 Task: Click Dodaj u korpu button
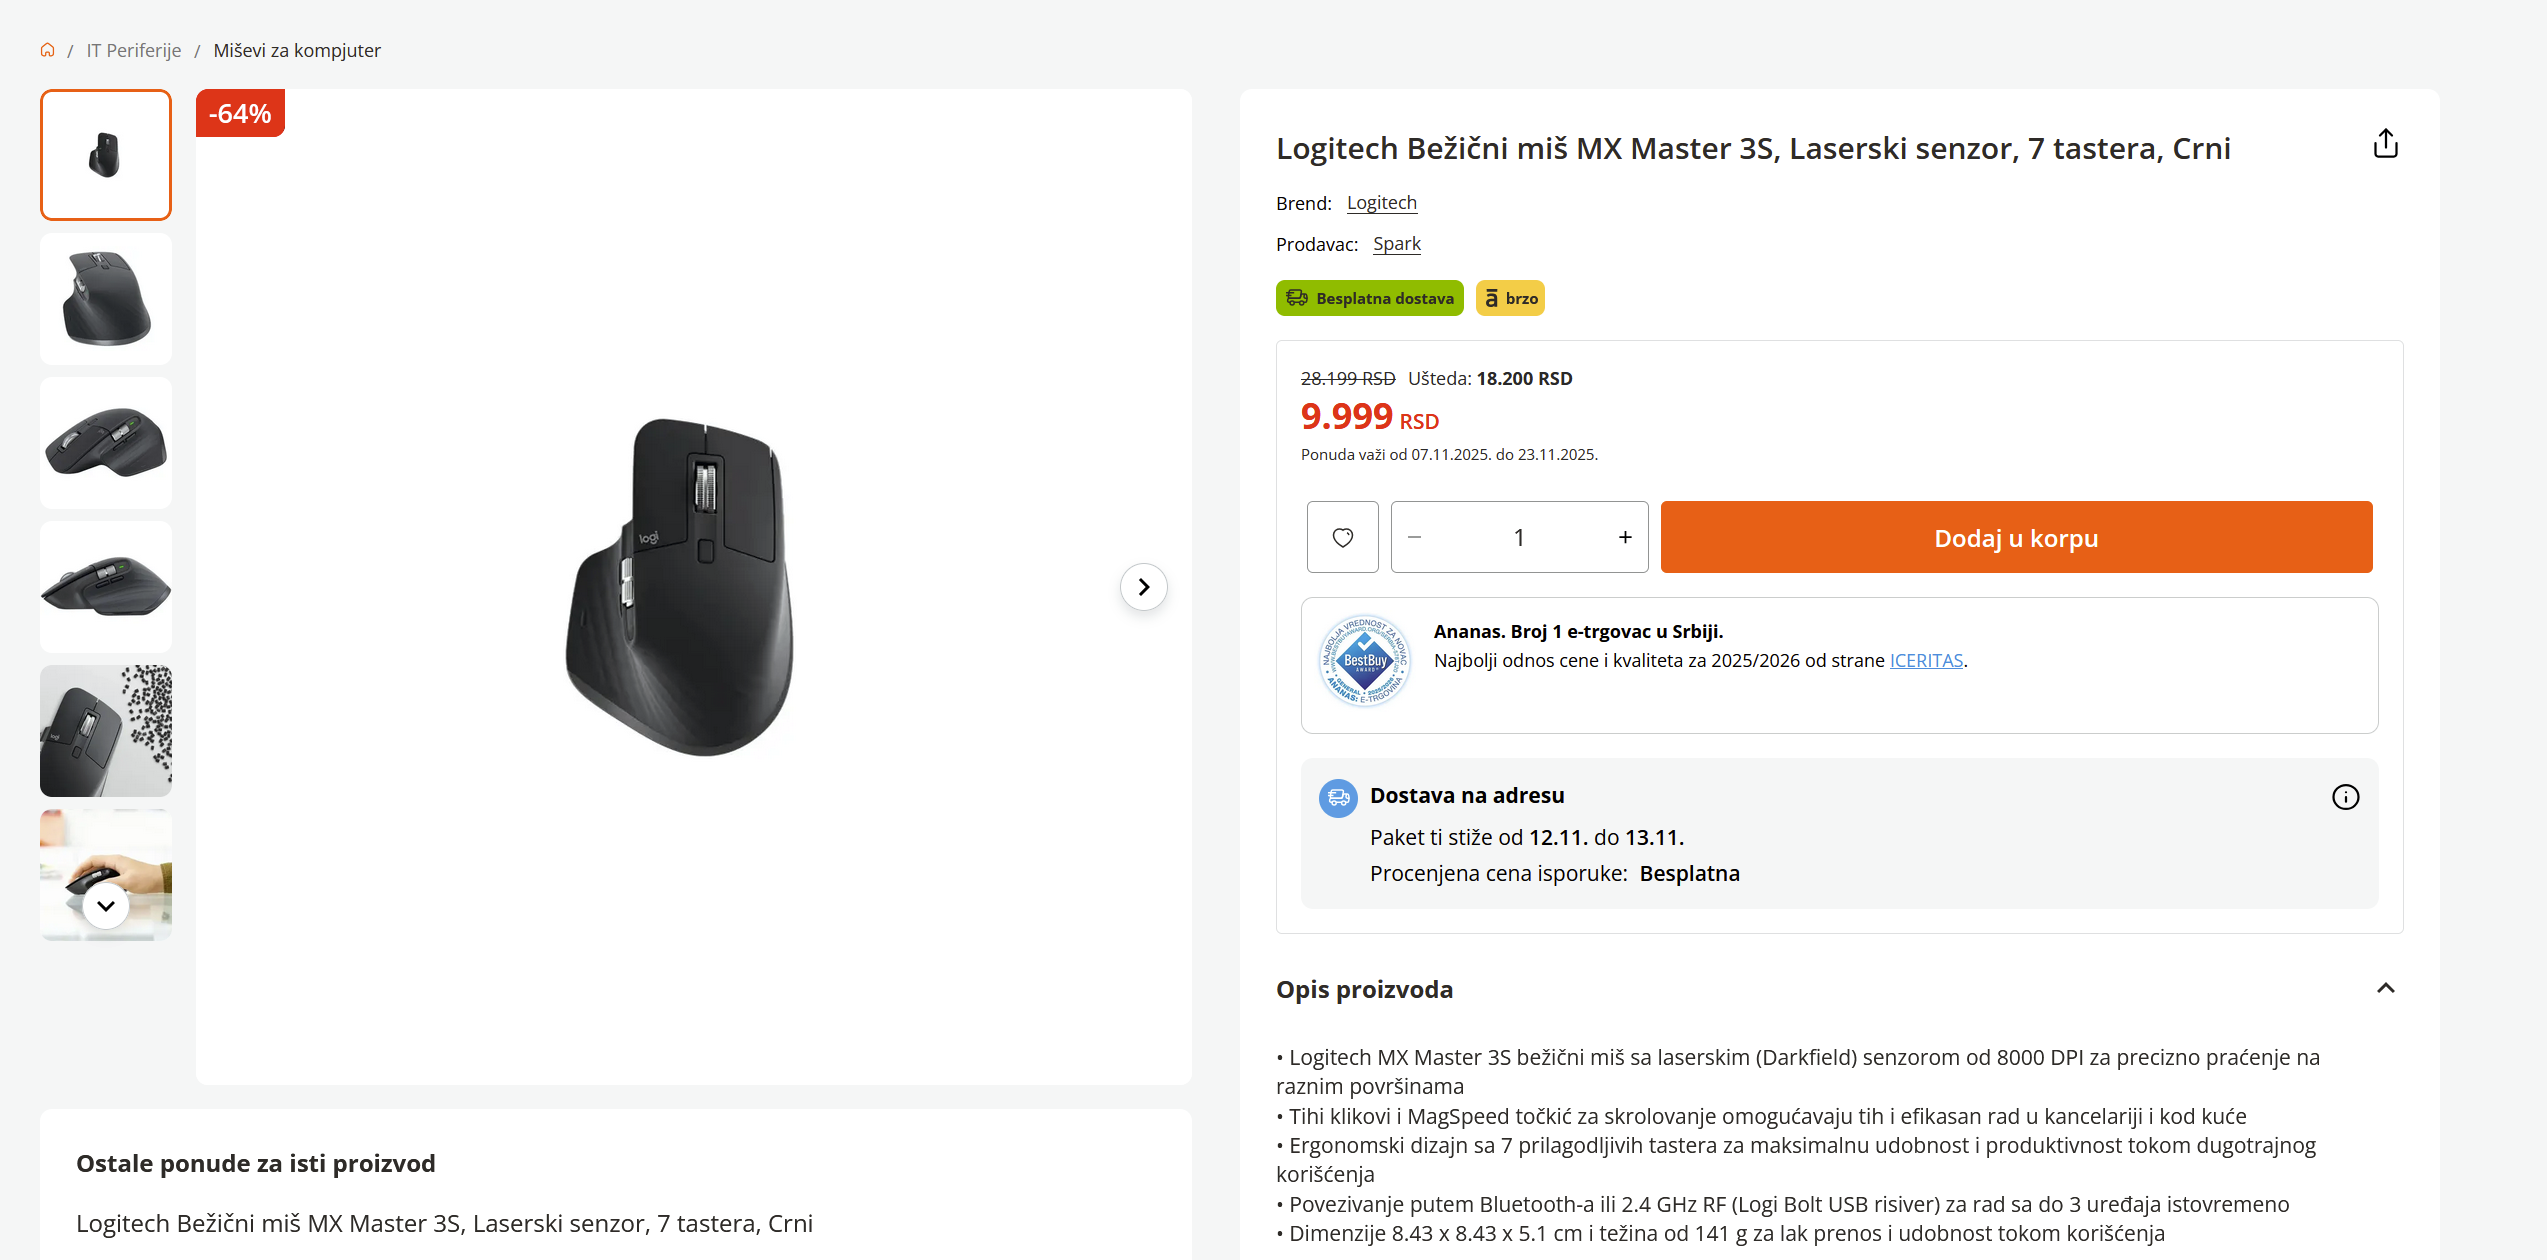pos(2016,537)
